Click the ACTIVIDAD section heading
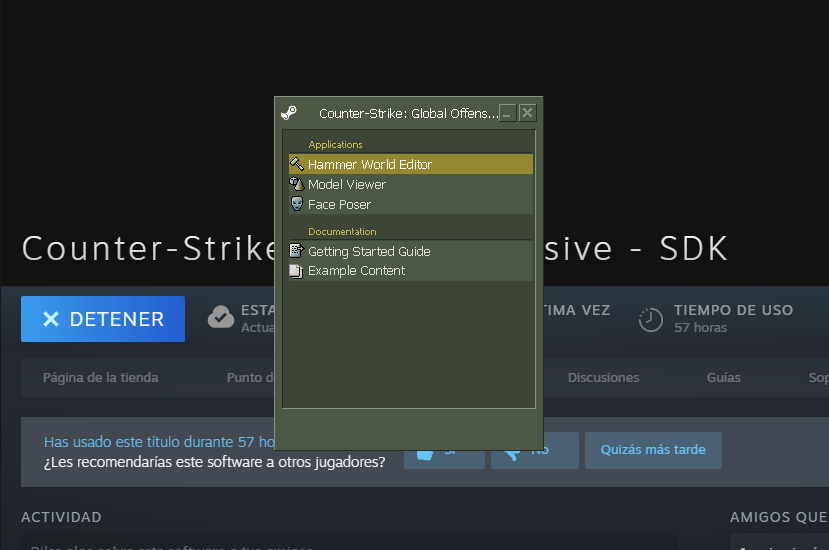This screenshot has height=550, width=829. coord(61,517)
